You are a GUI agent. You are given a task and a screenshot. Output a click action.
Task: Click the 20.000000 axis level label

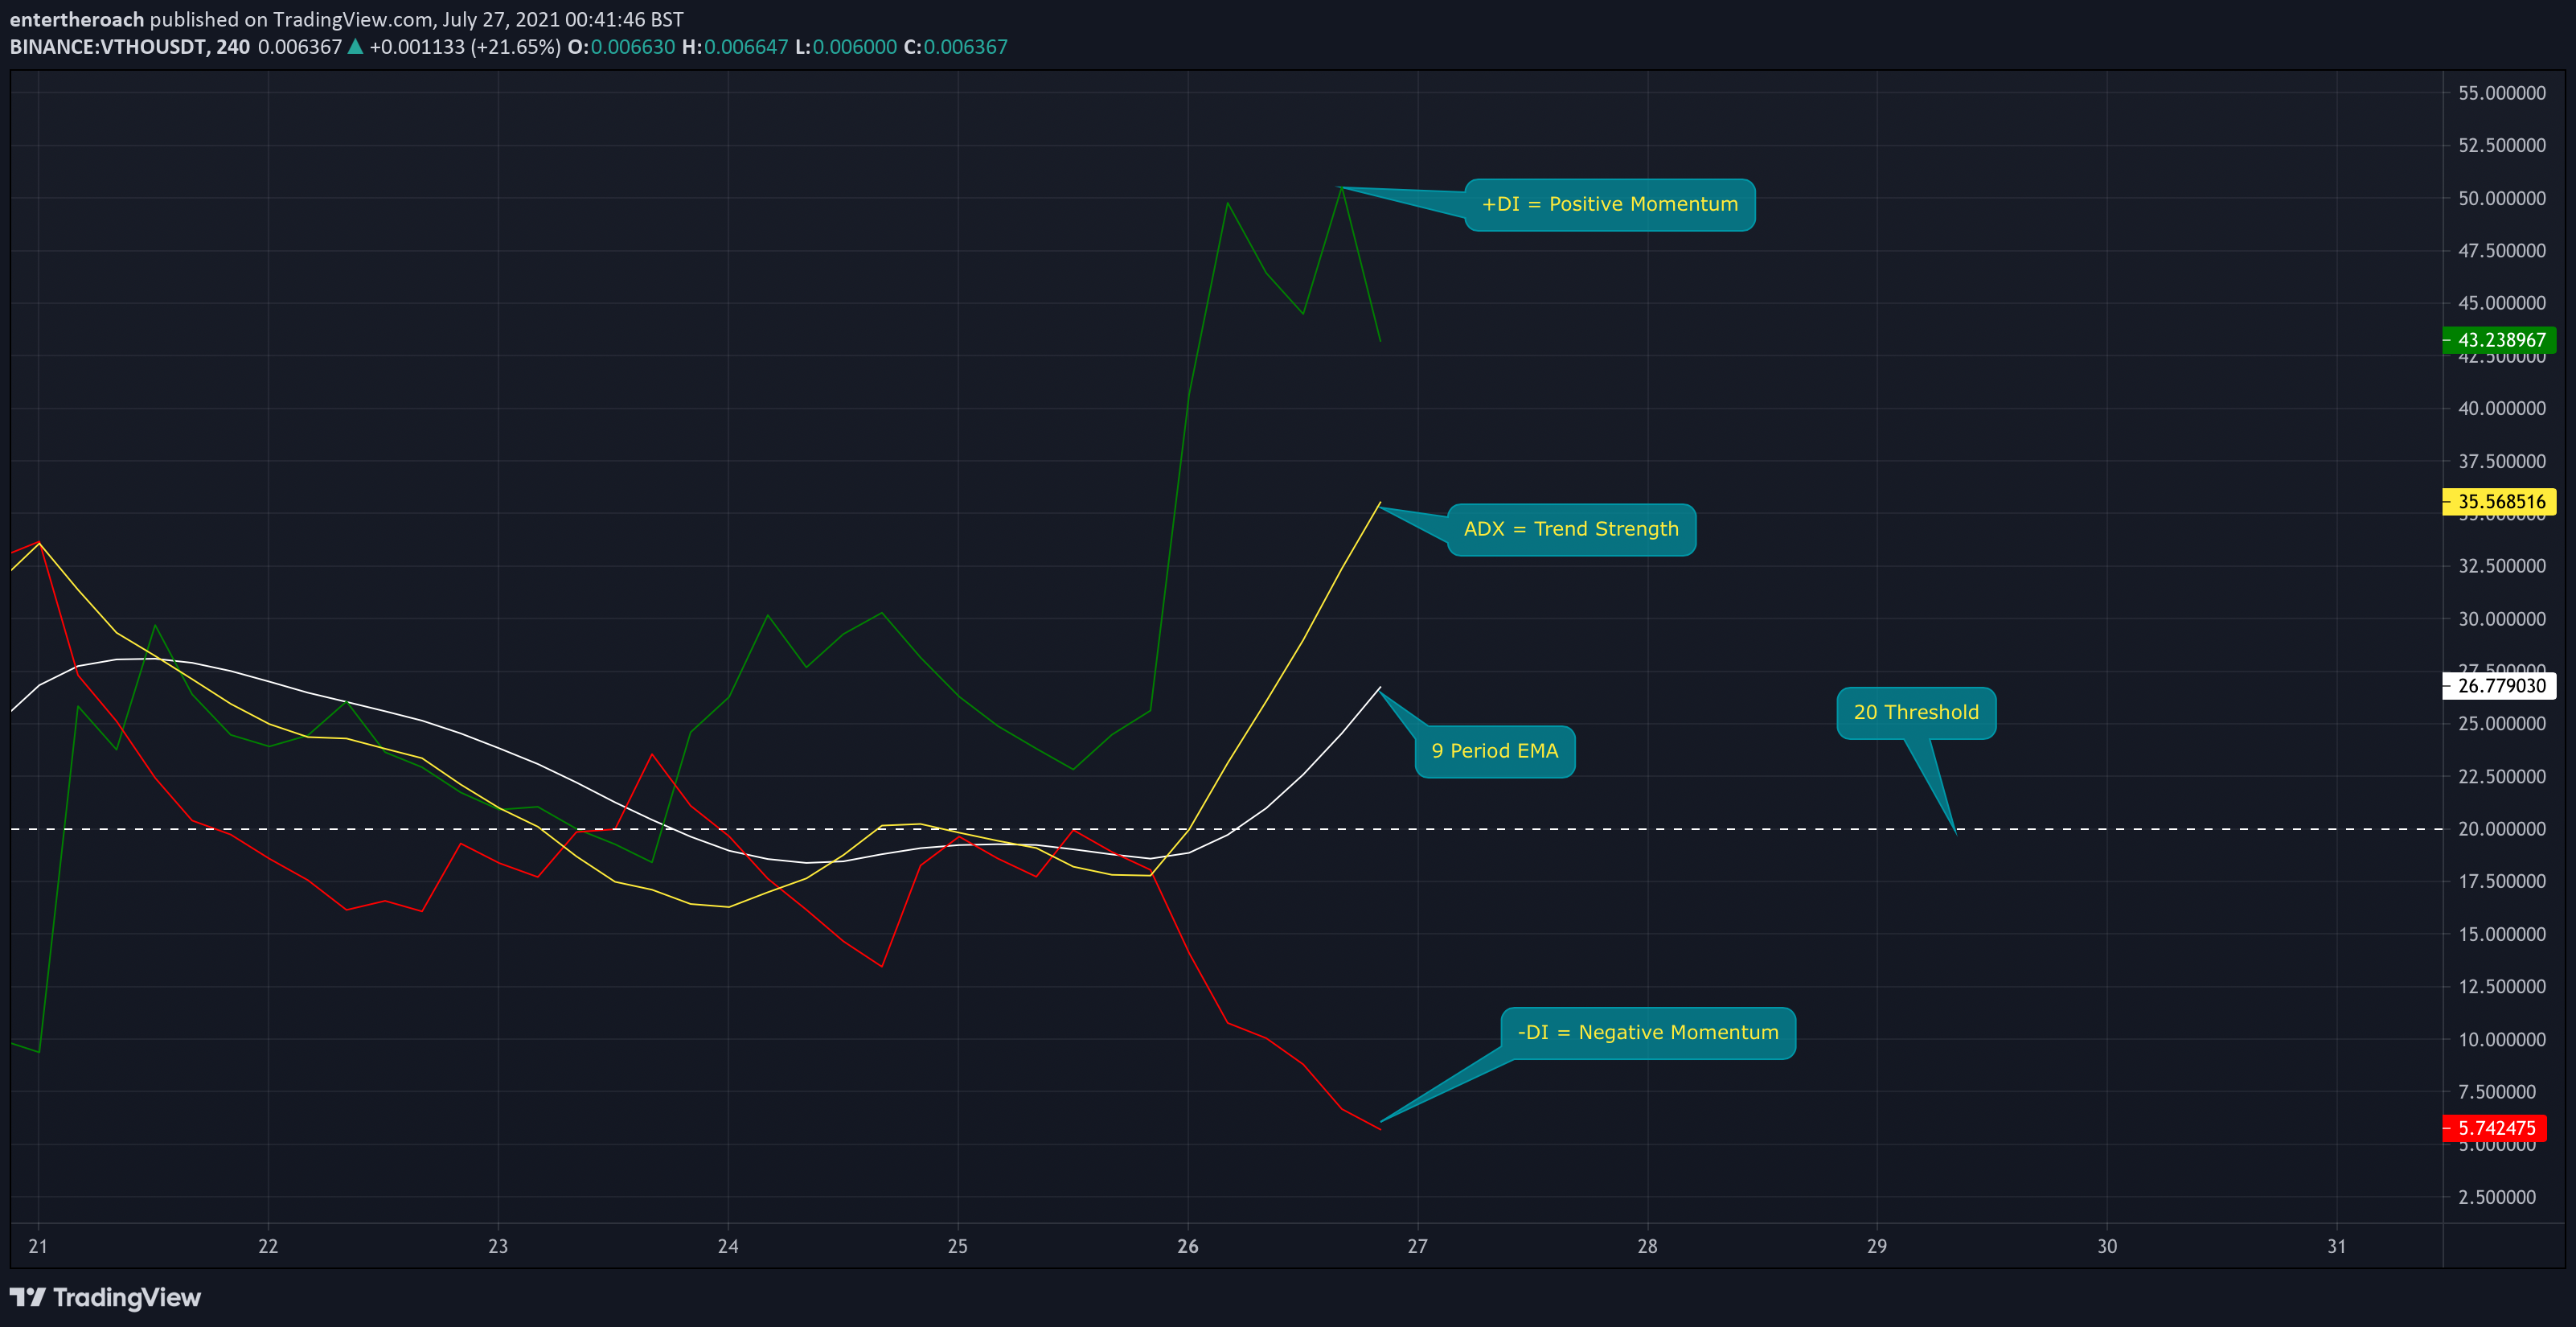(x=2502, y=828)
